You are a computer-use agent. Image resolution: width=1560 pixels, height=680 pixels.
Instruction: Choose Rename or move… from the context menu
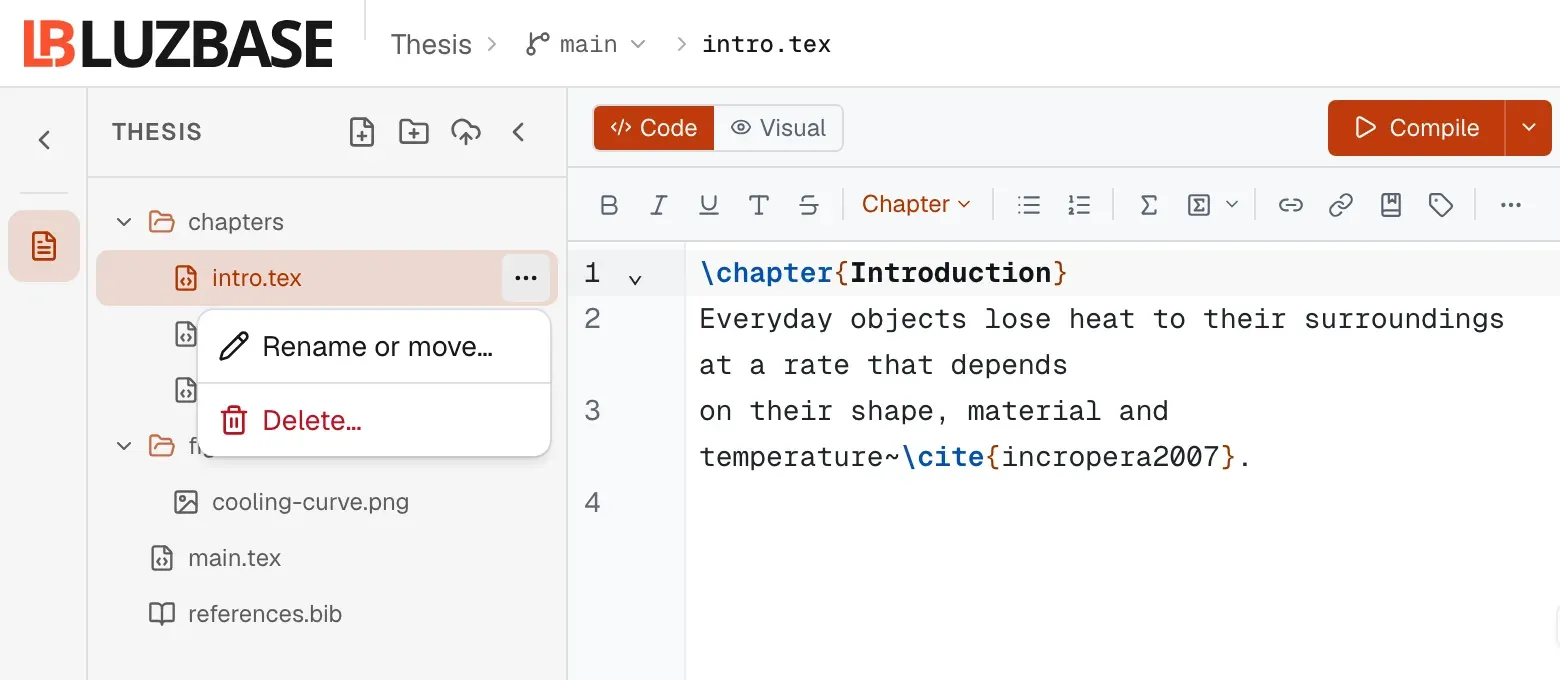pos(374,347)
